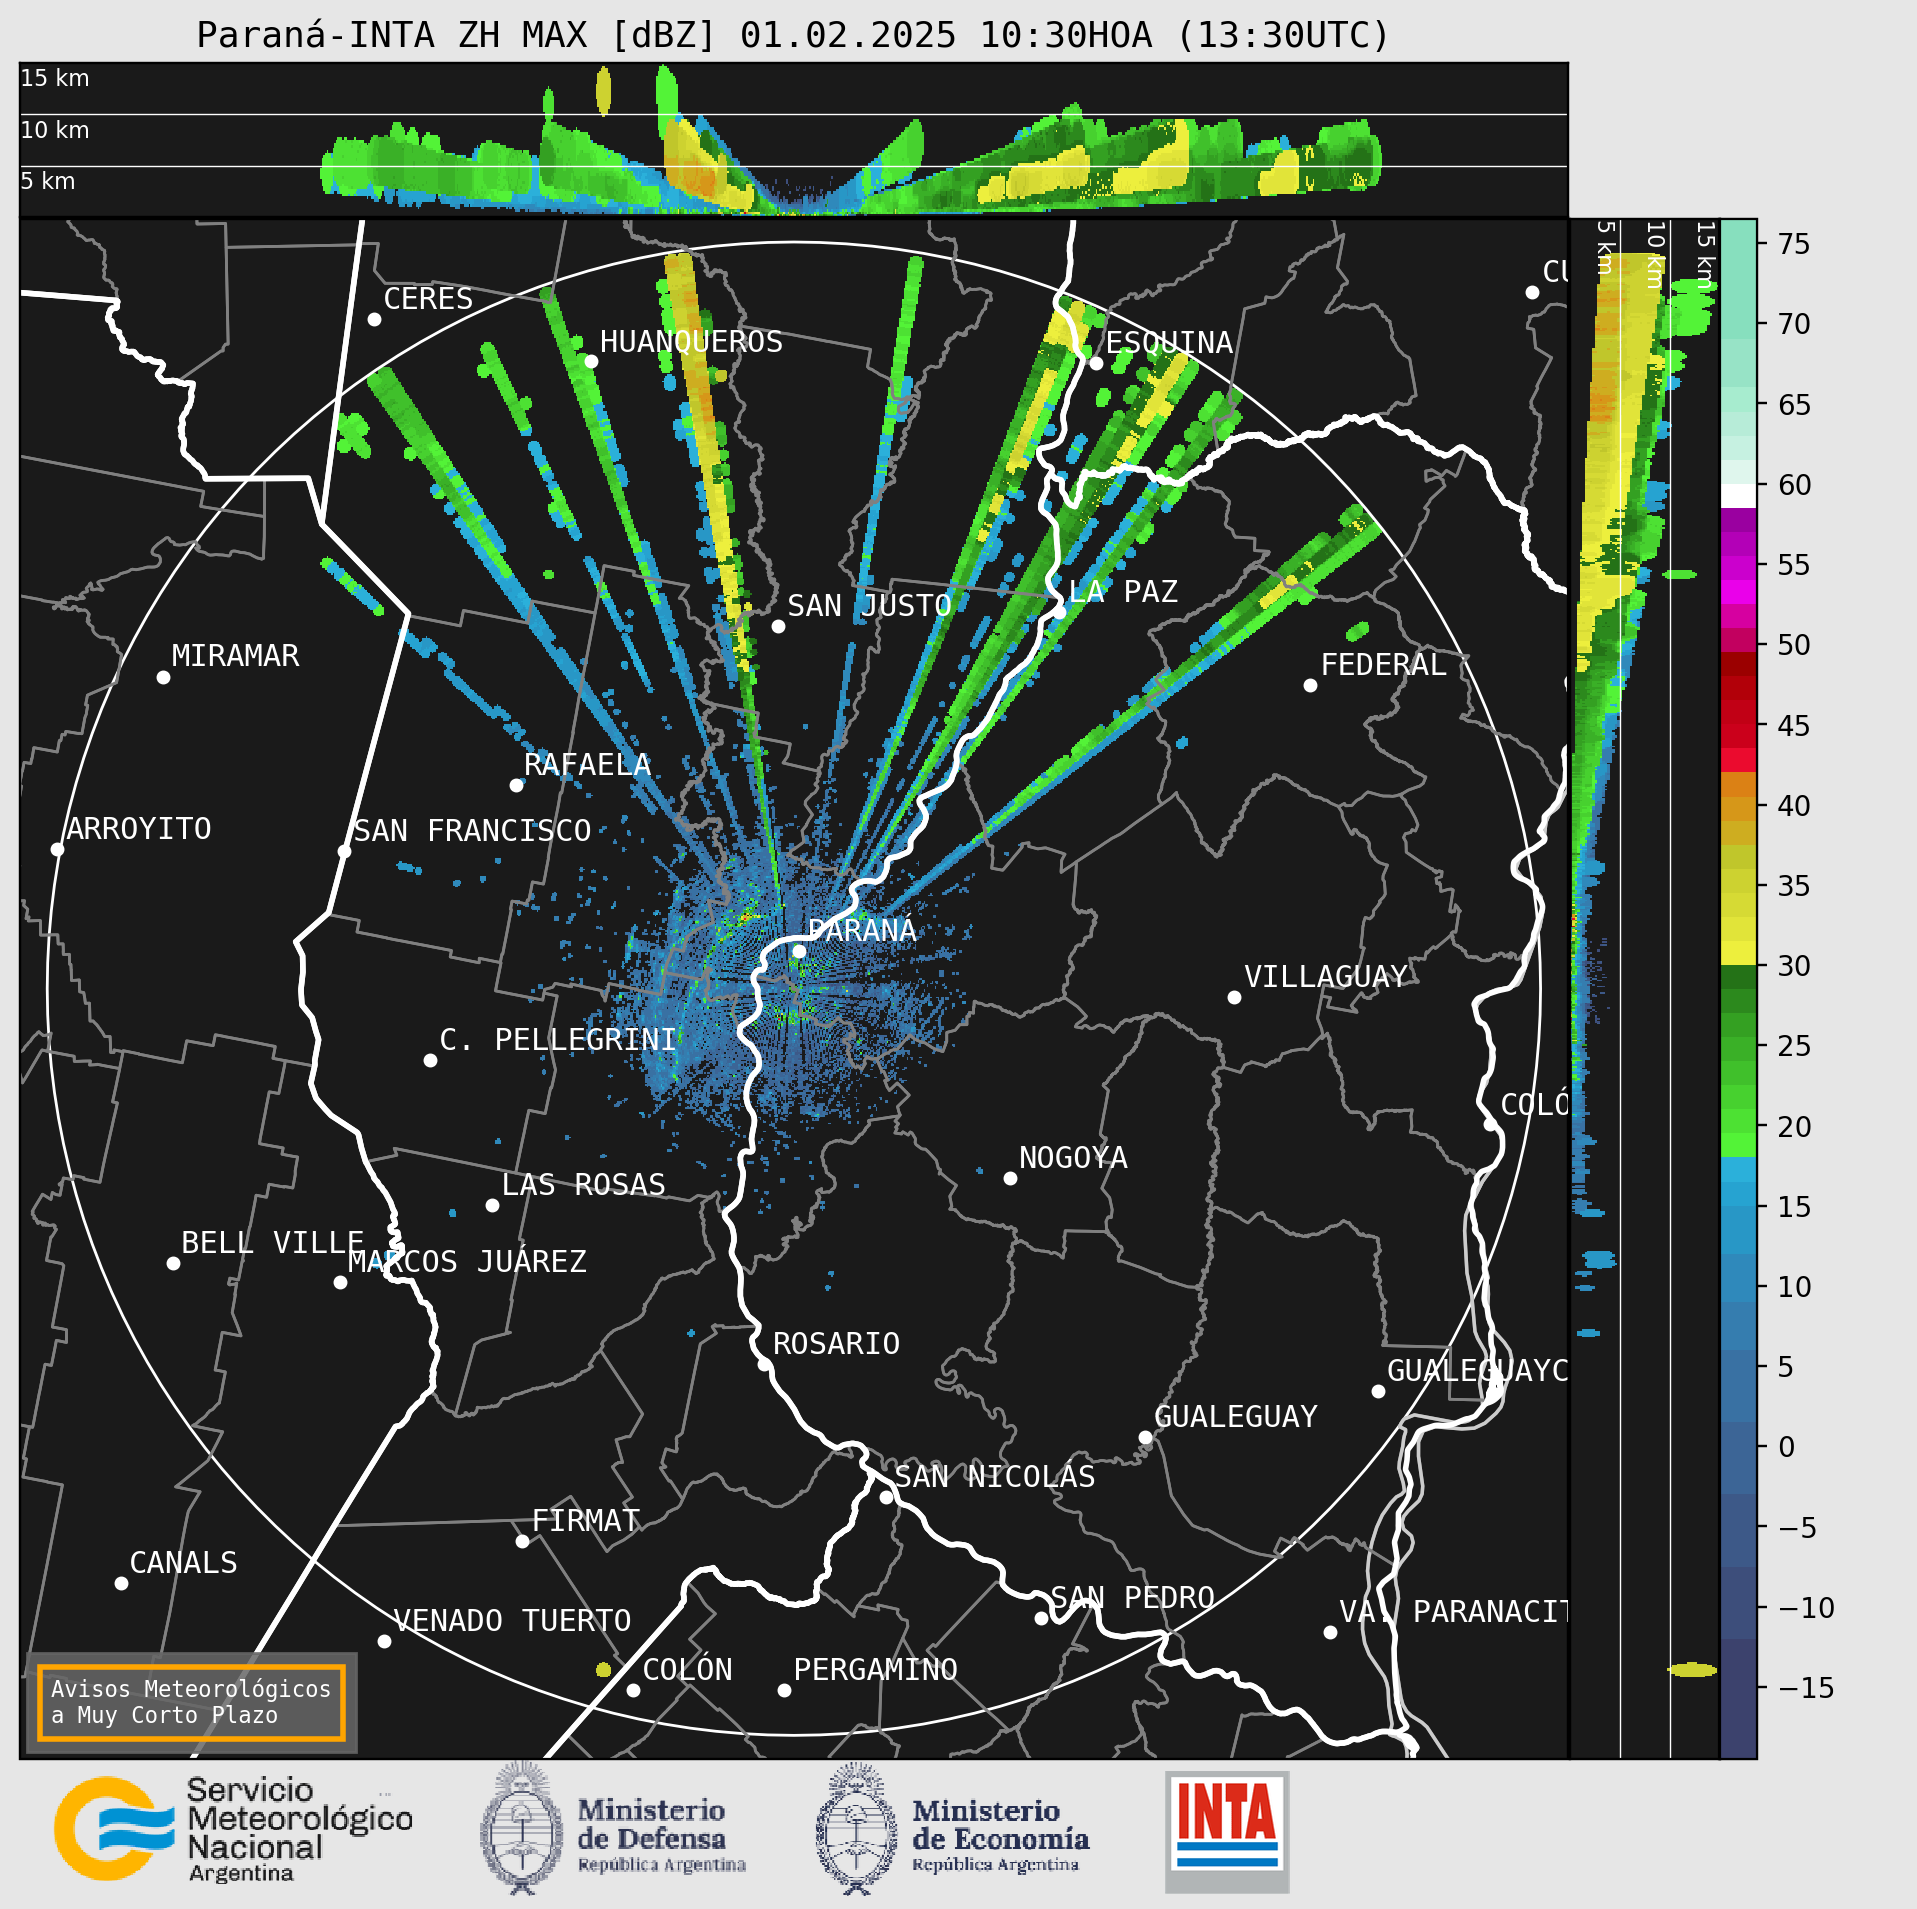Viewport: 1917px width, 1909px height.
Task: Click the SAN FRANCISCO label
Action: click(x=472, y=830)
